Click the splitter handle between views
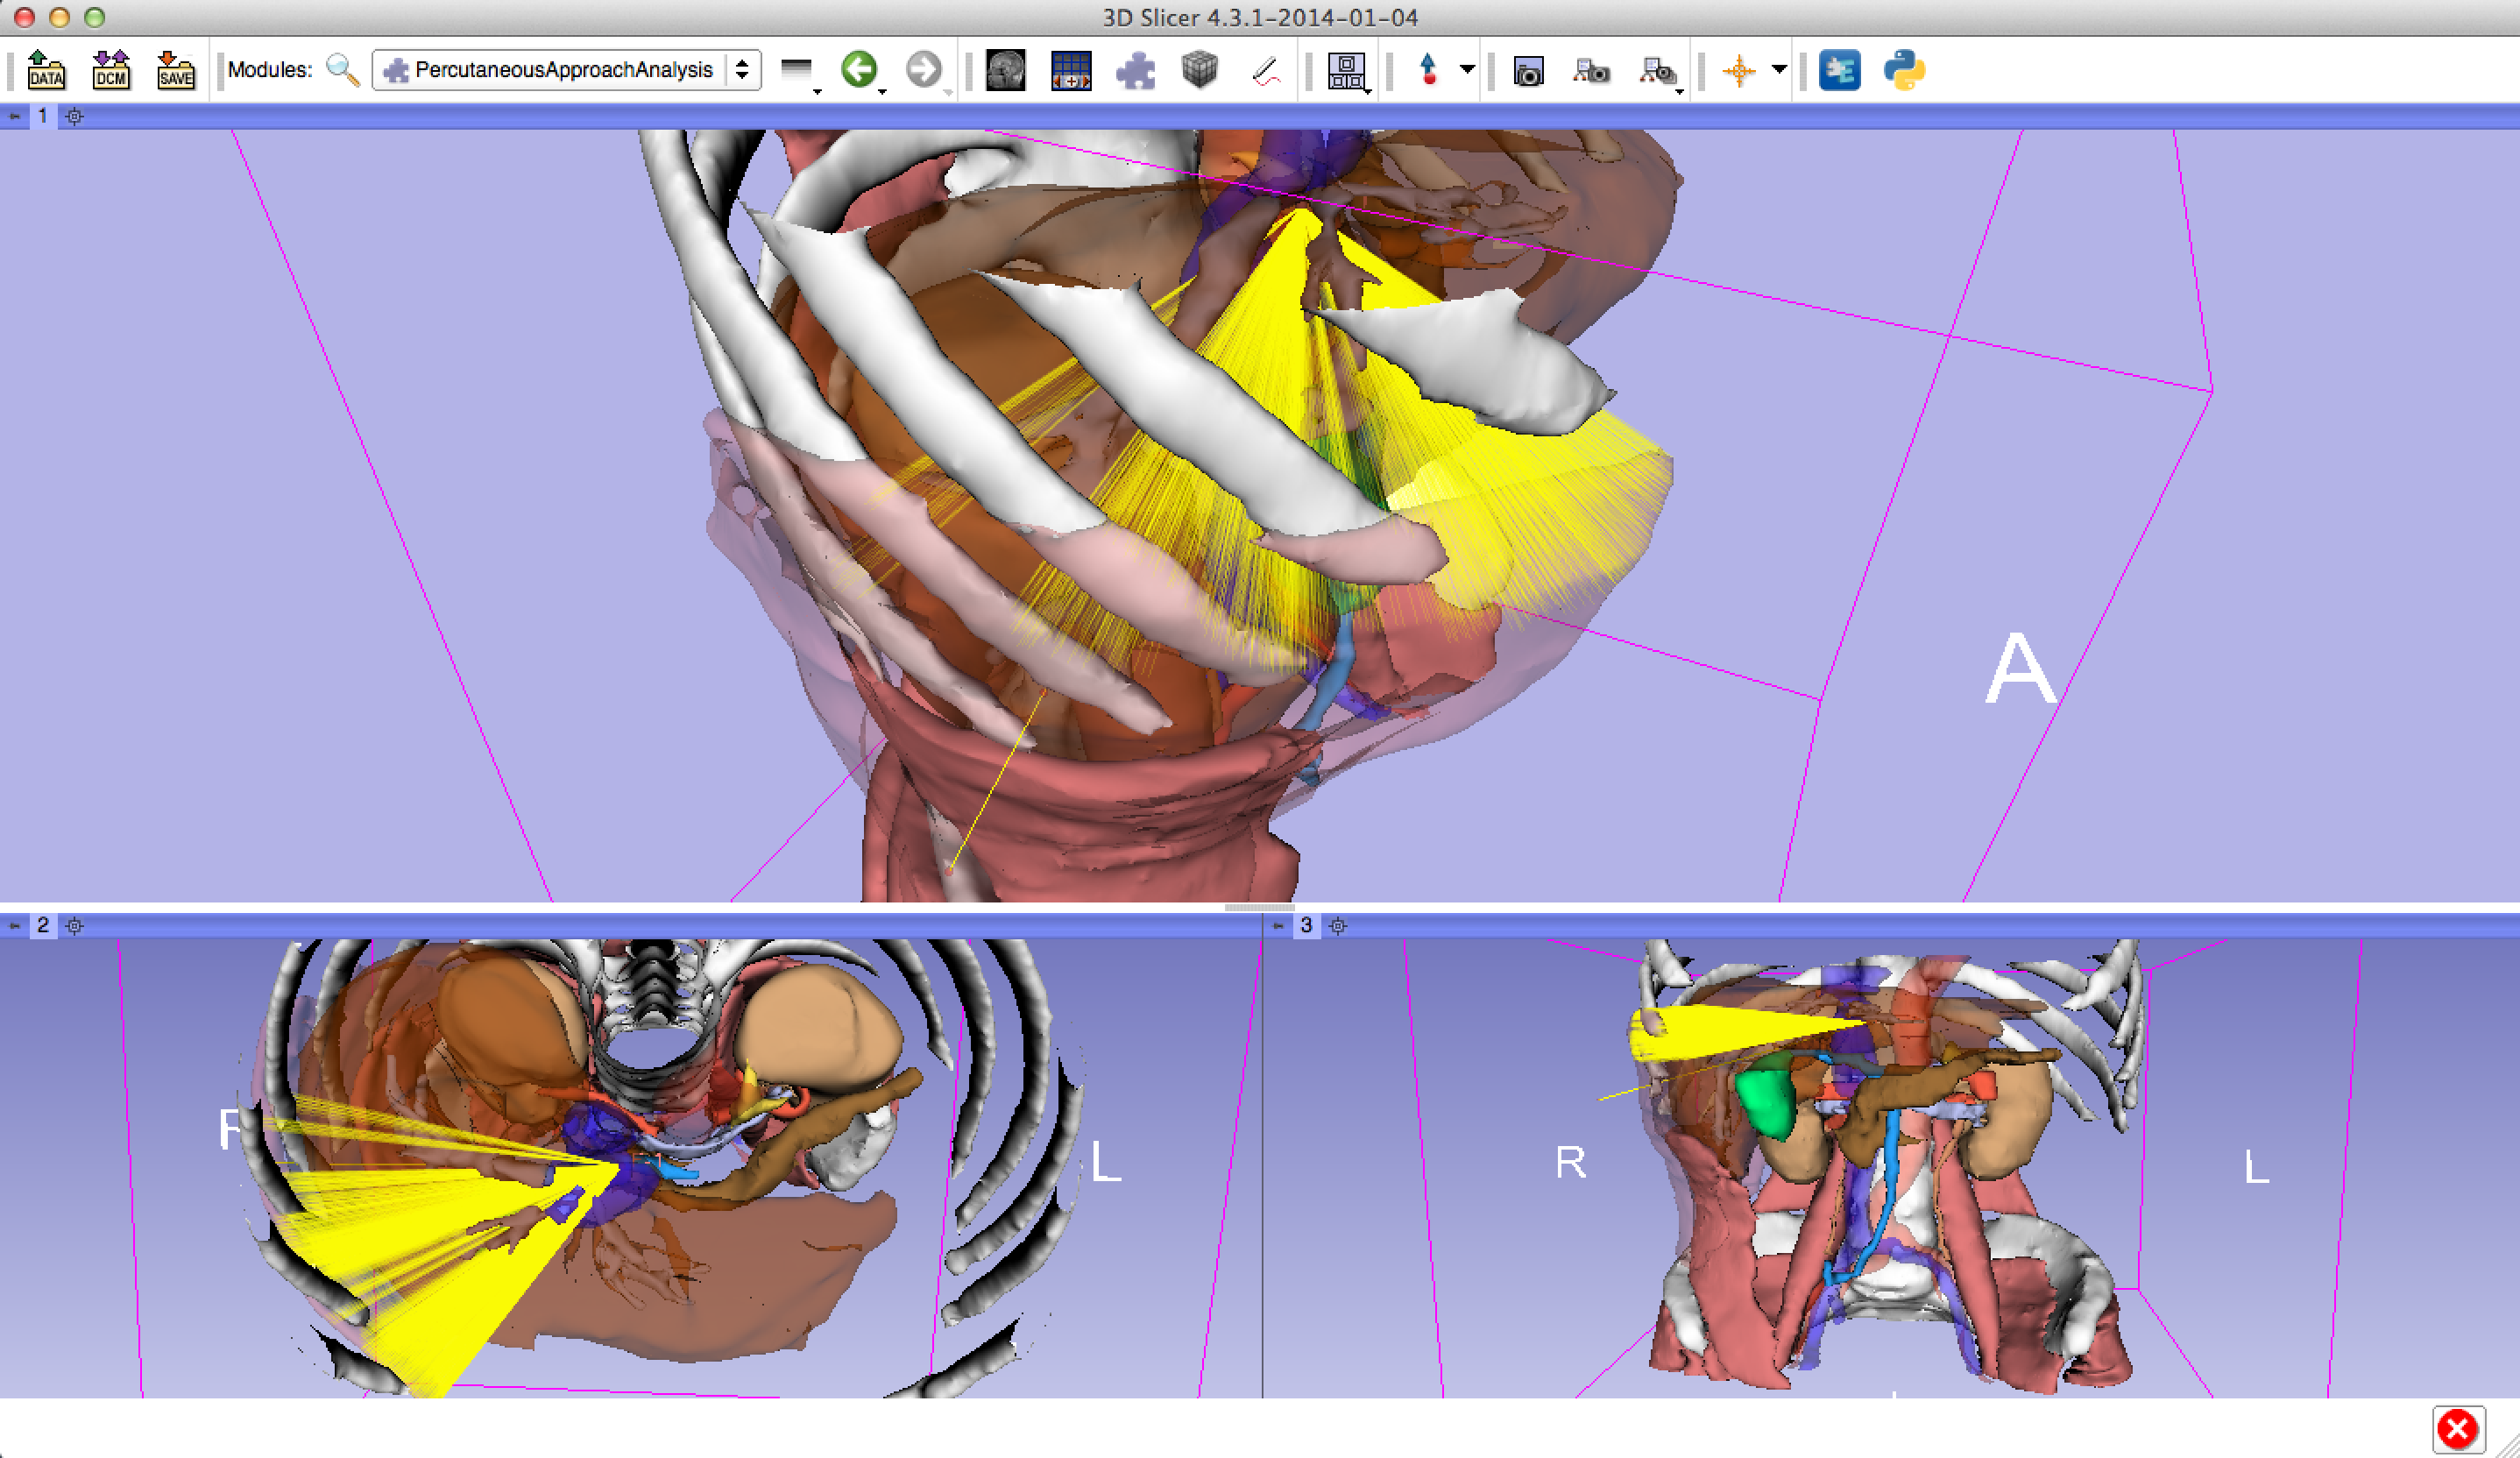The image size is (2520, 1458). click(x=1259, y=908)
